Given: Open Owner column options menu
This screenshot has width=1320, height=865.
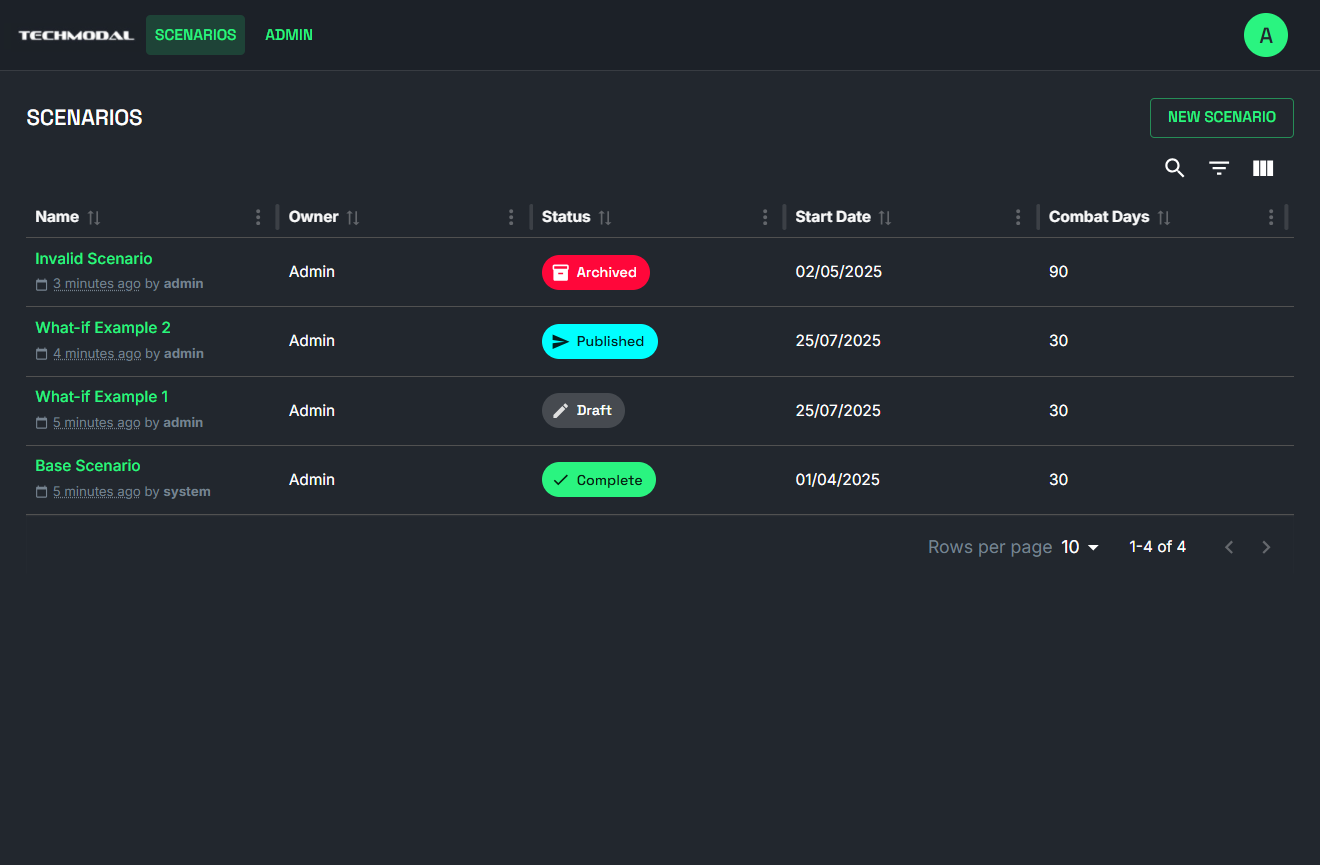Looking at the screenshot, I should [x=511, y=217].
